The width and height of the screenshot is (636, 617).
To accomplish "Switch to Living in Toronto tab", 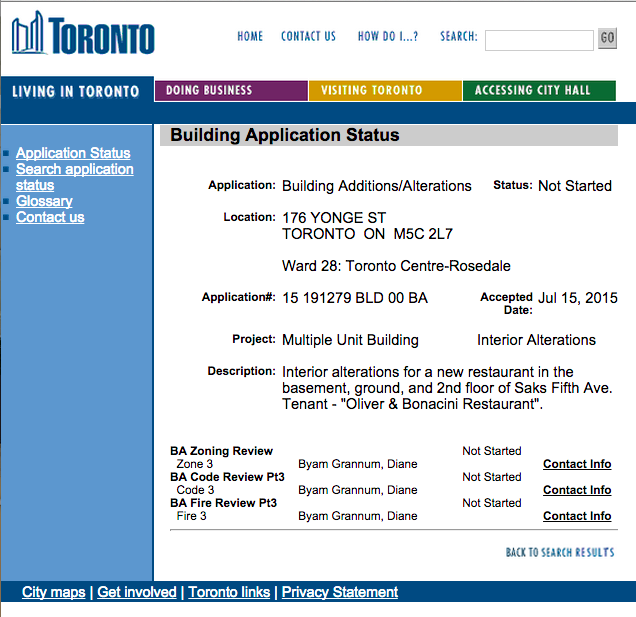I will (x=76, y=91).
